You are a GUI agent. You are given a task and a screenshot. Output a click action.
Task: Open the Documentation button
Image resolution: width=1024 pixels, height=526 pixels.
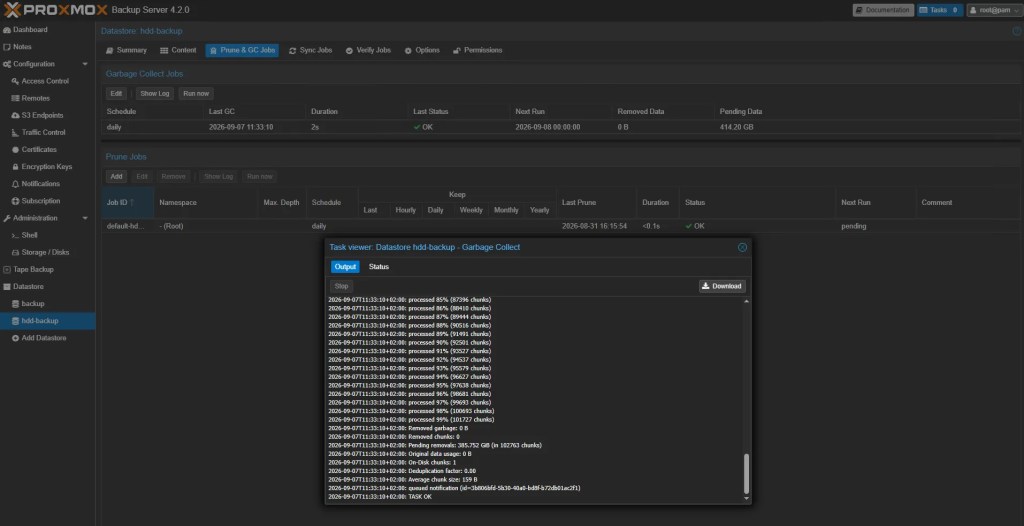(x=883, y=10)
